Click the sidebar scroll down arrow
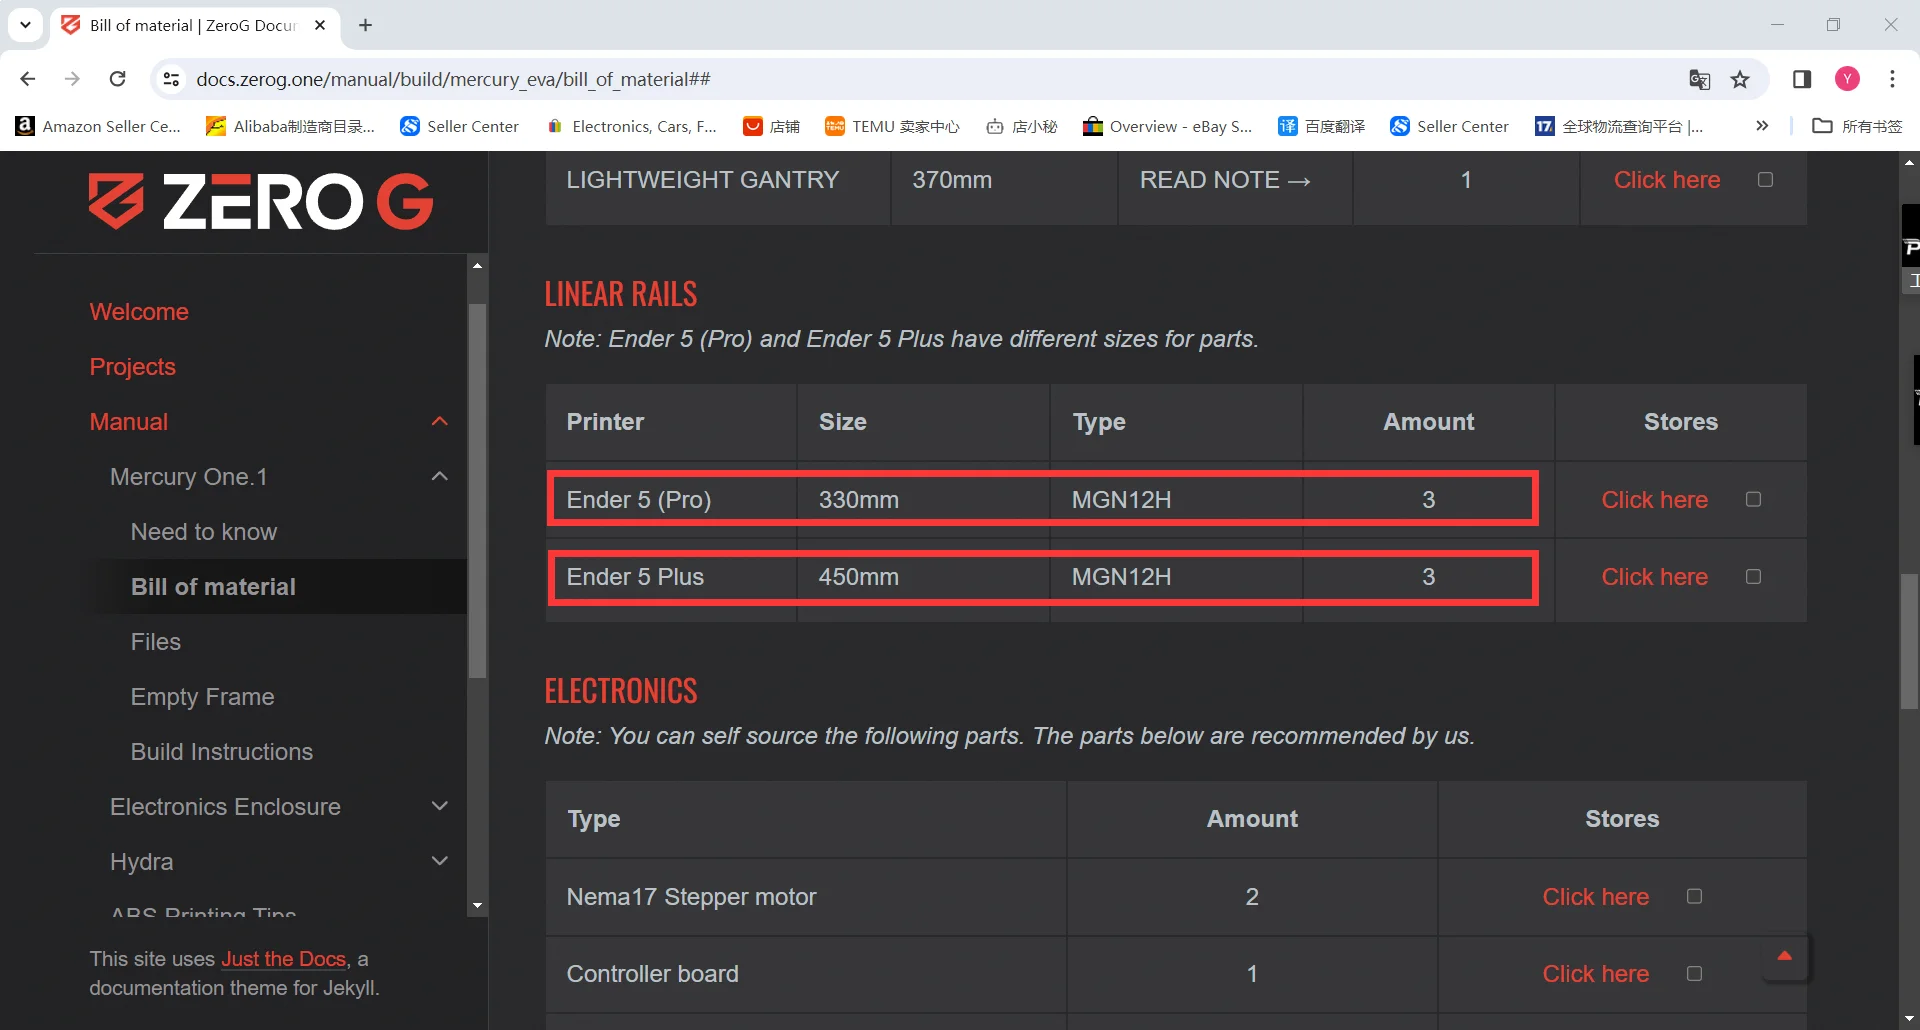Image resolution: width=1920 pixels, height=1030 pixels. (477, 906)
